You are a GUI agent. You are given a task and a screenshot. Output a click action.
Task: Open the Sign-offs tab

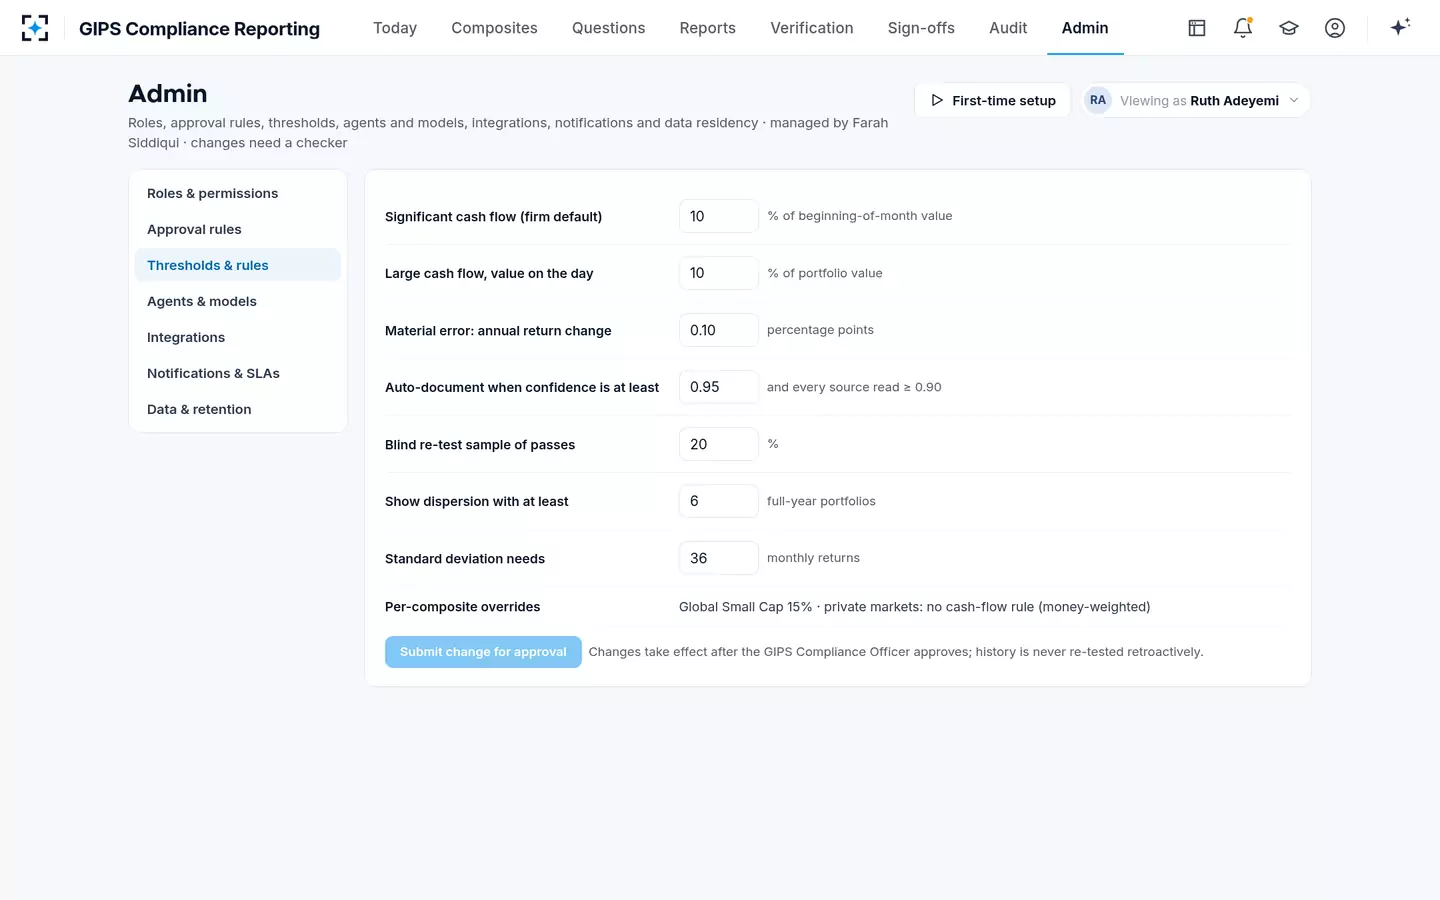[921, 28]
